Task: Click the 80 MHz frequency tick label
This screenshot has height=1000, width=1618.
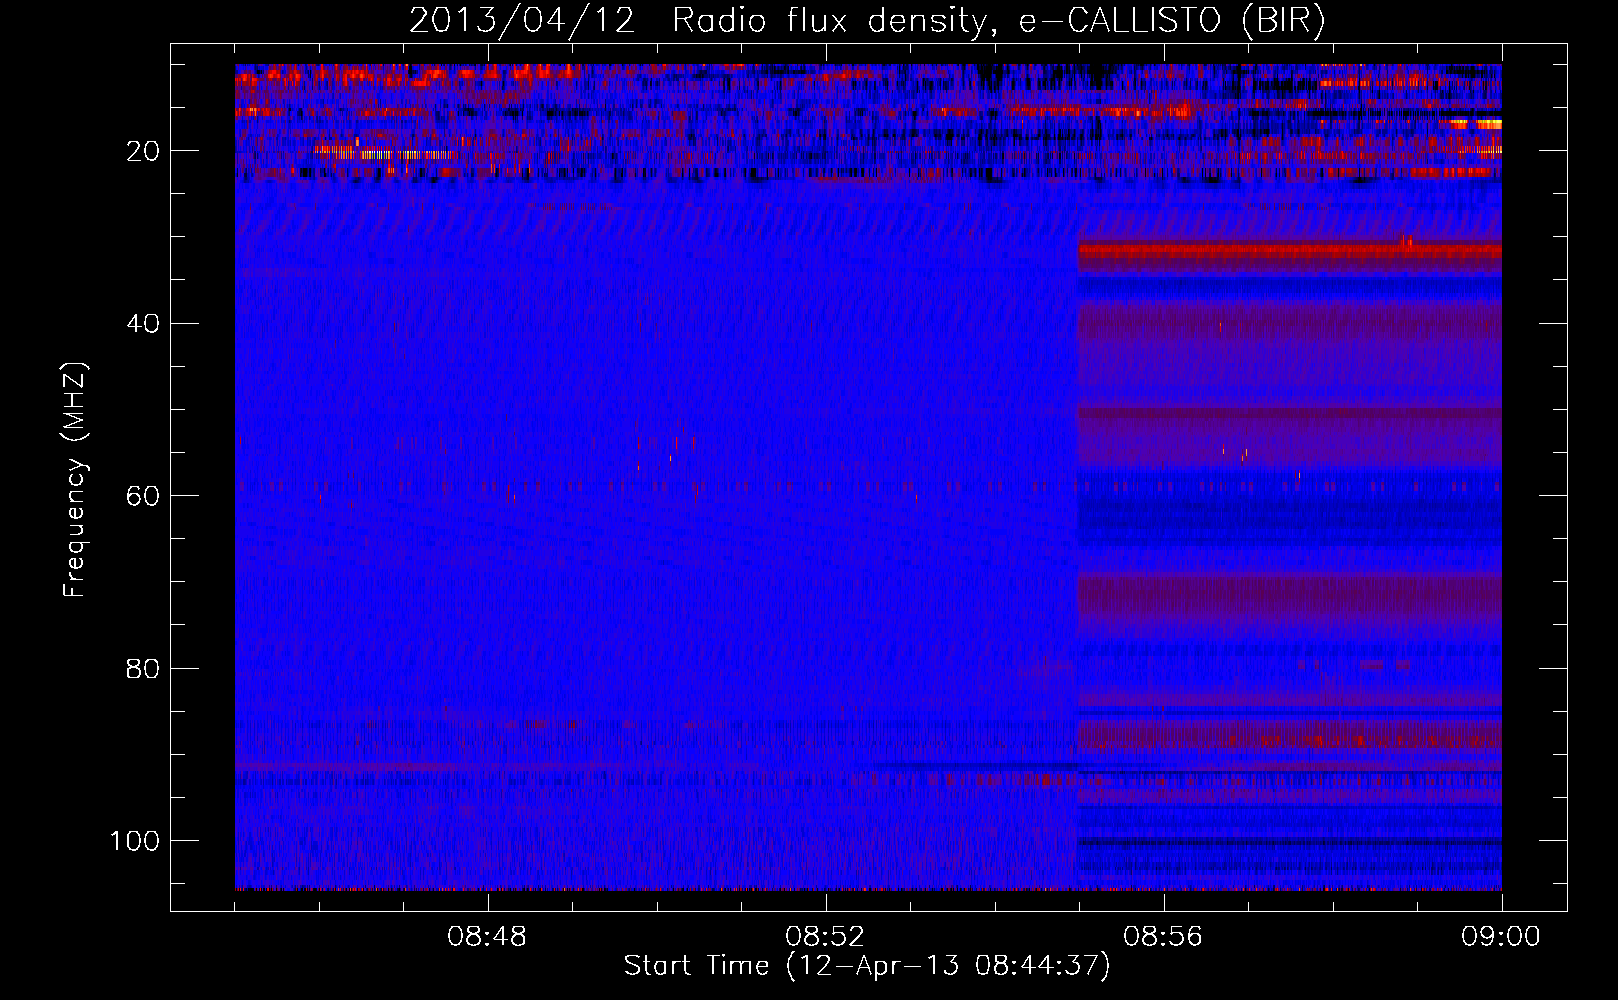Action: [x=143, y=668]
